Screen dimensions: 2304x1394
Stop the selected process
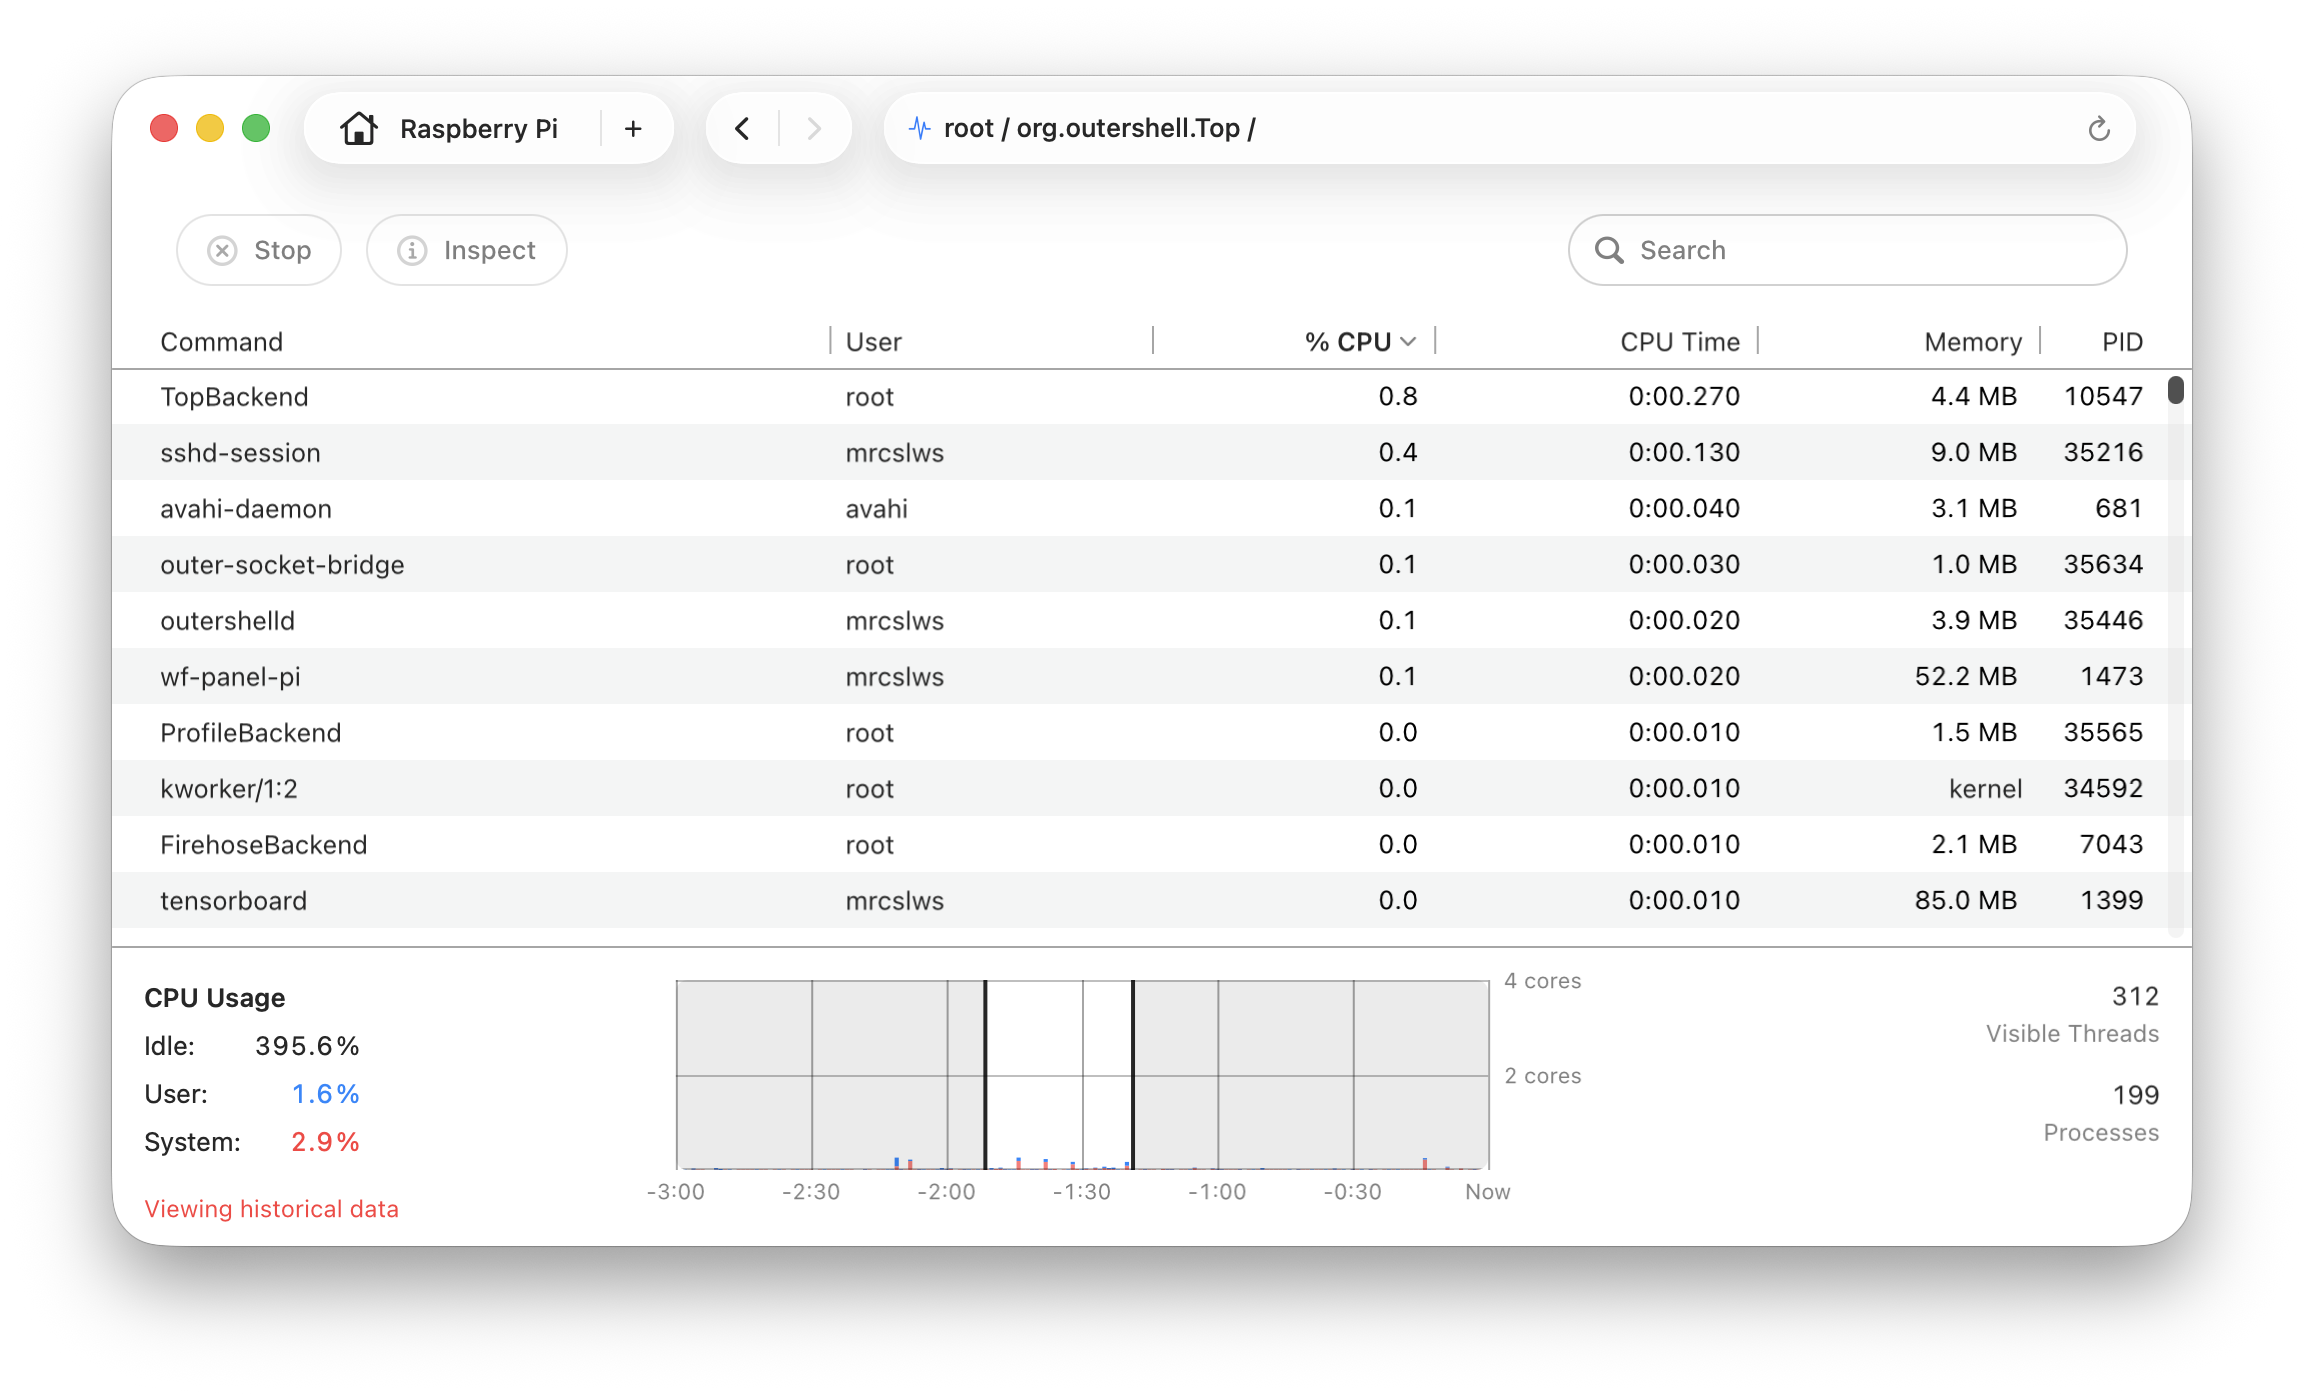click(259, 250)
